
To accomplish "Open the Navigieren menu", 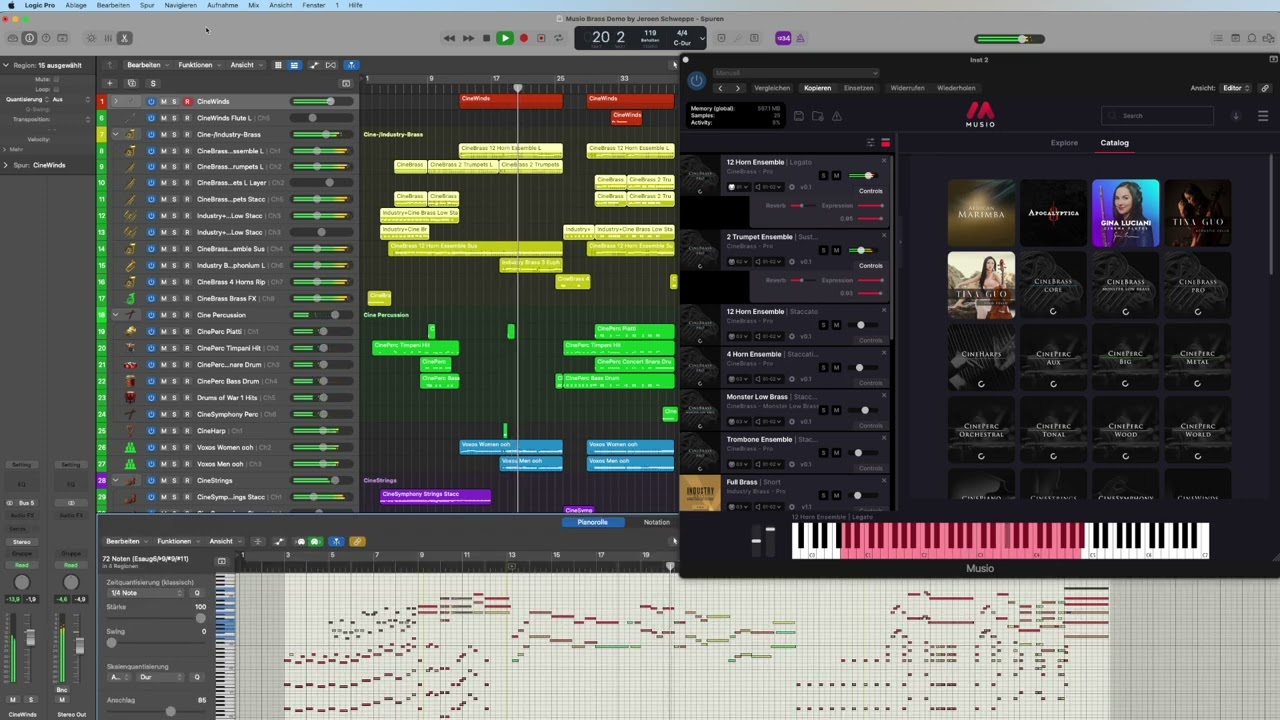I will [181, 5].
